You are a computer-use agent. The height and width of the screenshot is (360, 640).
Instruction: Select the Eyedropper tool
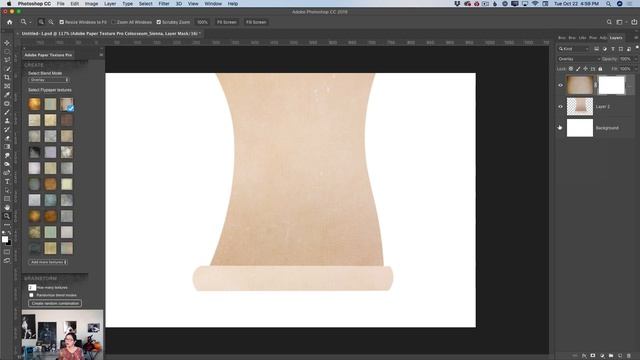pos(7,95)
